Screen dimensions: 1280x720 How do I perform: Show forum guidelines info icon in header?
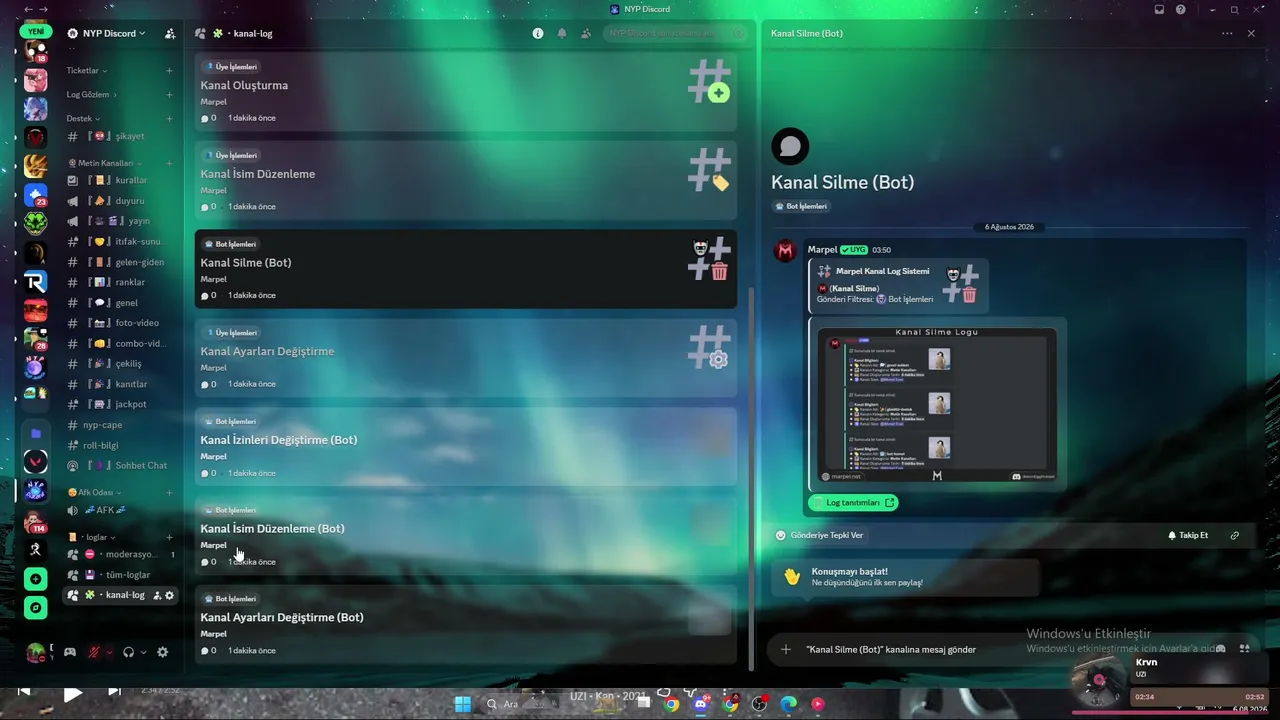click(x=538, y=33)
